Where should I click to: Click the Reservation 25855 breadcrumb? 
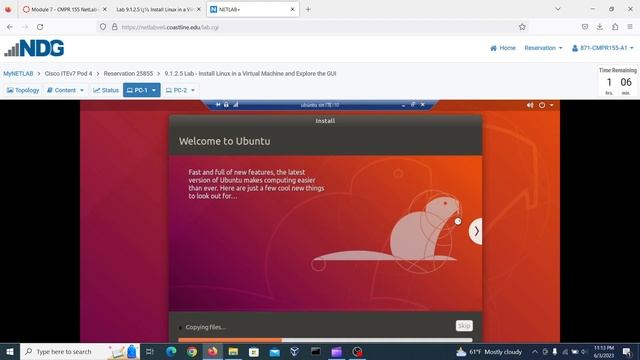(128, 73)
